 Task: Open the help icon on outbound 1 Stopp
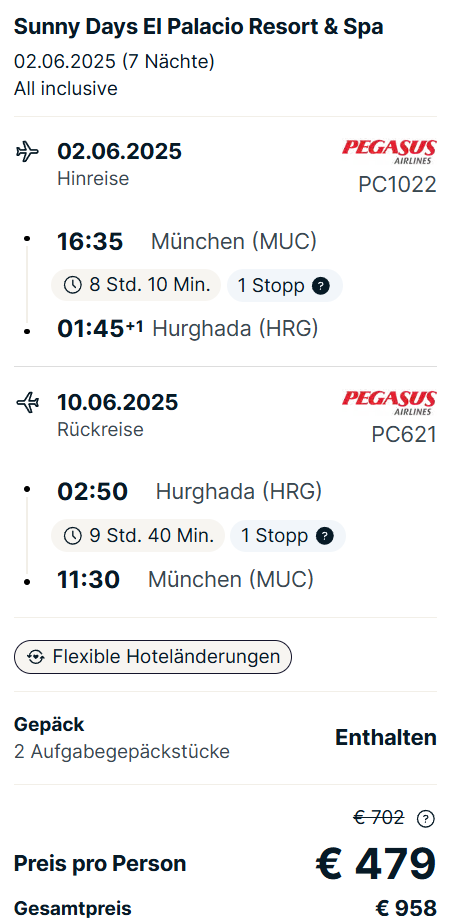pyautogui.click(x=320, y=286)
